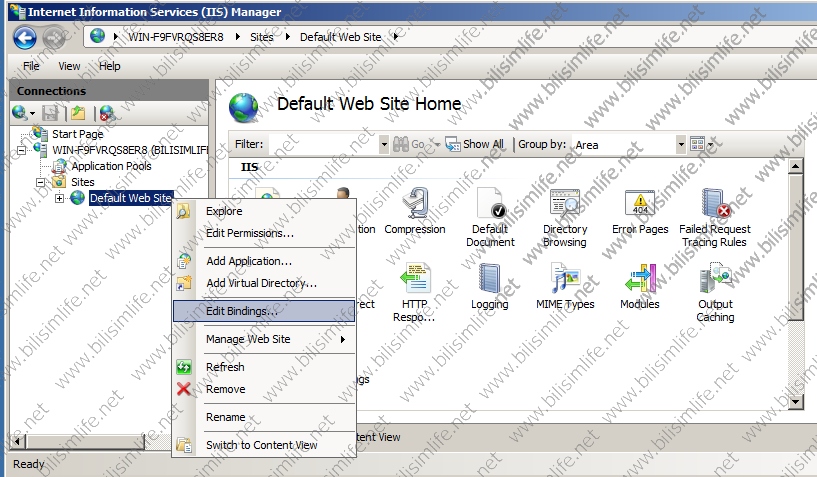Click the Connections delete connection icon

(107, 113)
